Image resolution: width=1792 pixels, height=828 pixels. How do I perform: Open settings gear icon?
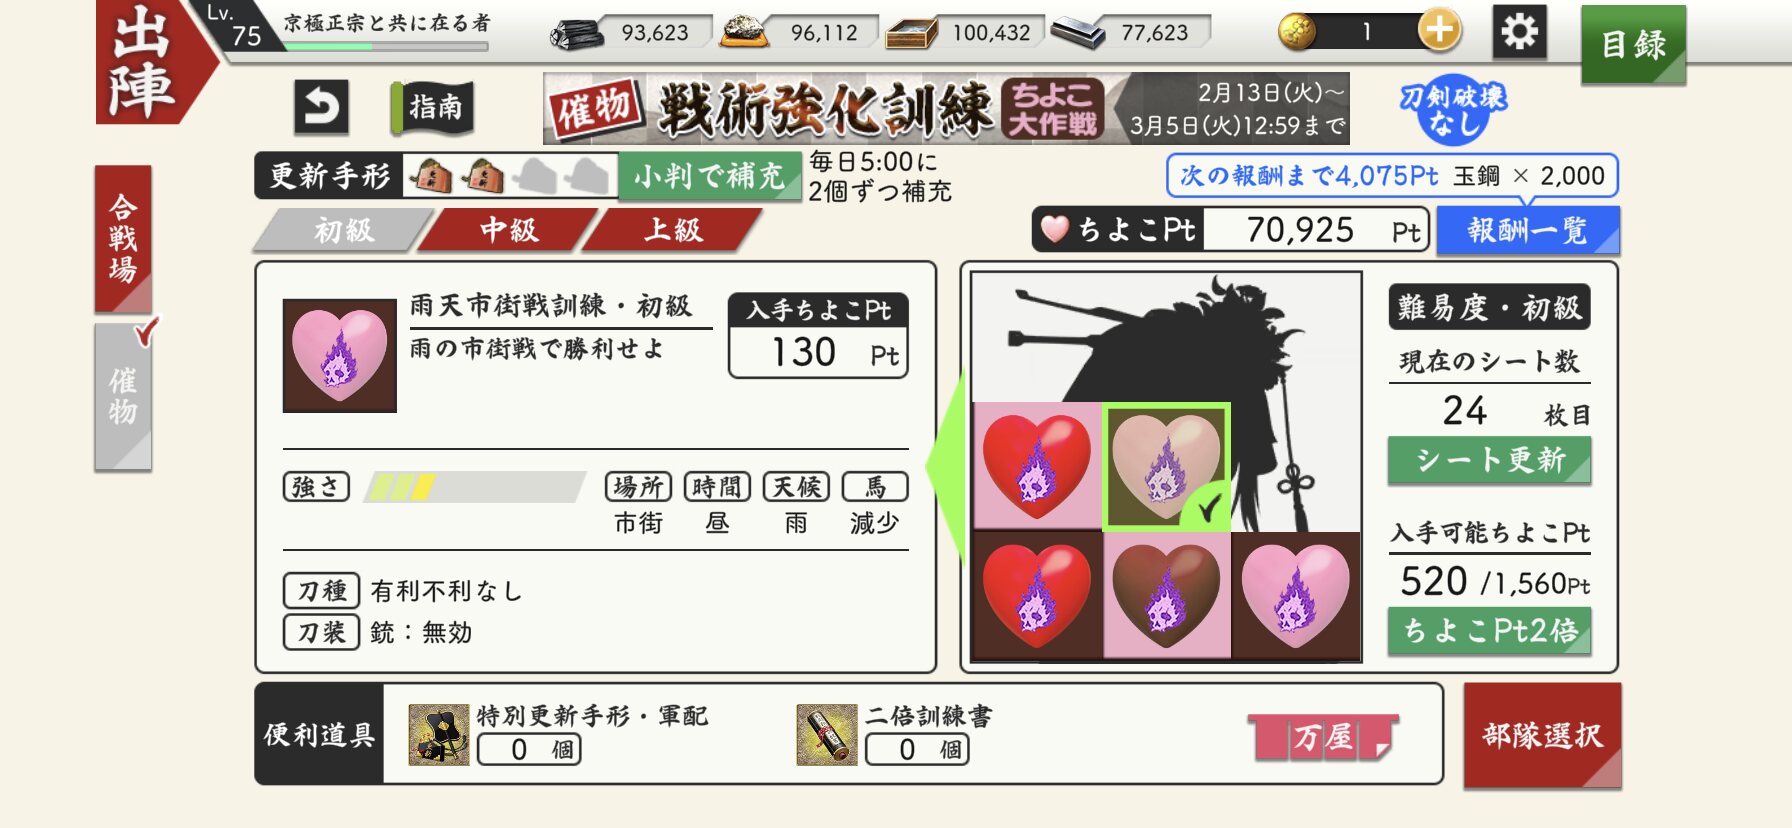1519,32
